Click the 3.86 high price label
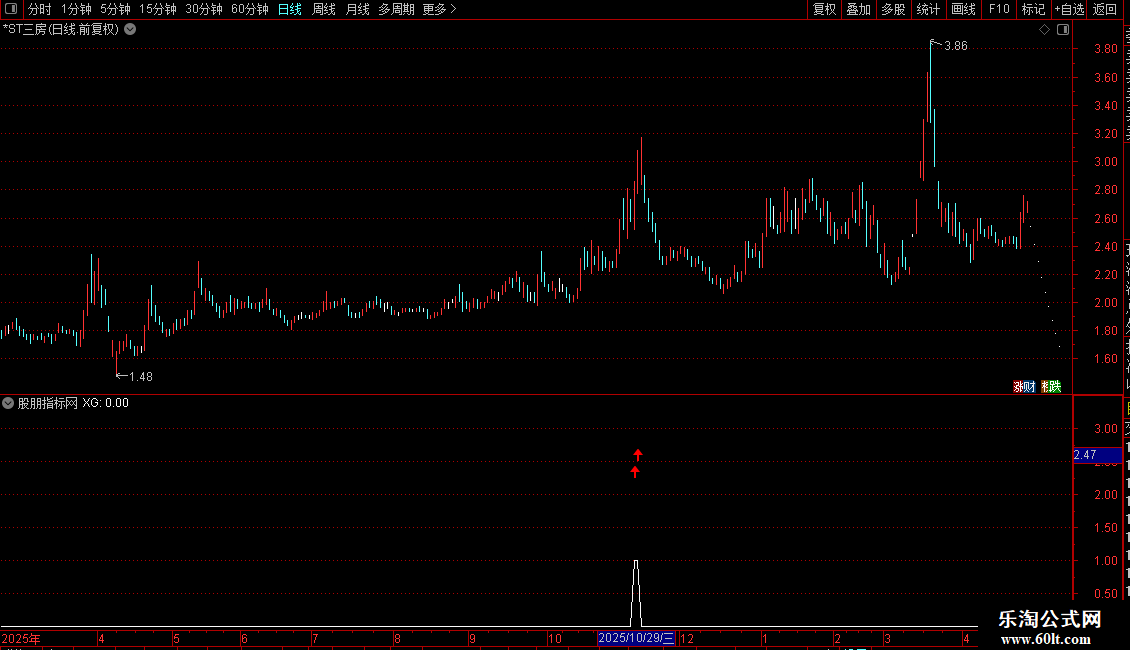The image size is (1130, 650). tap(956, 46)
